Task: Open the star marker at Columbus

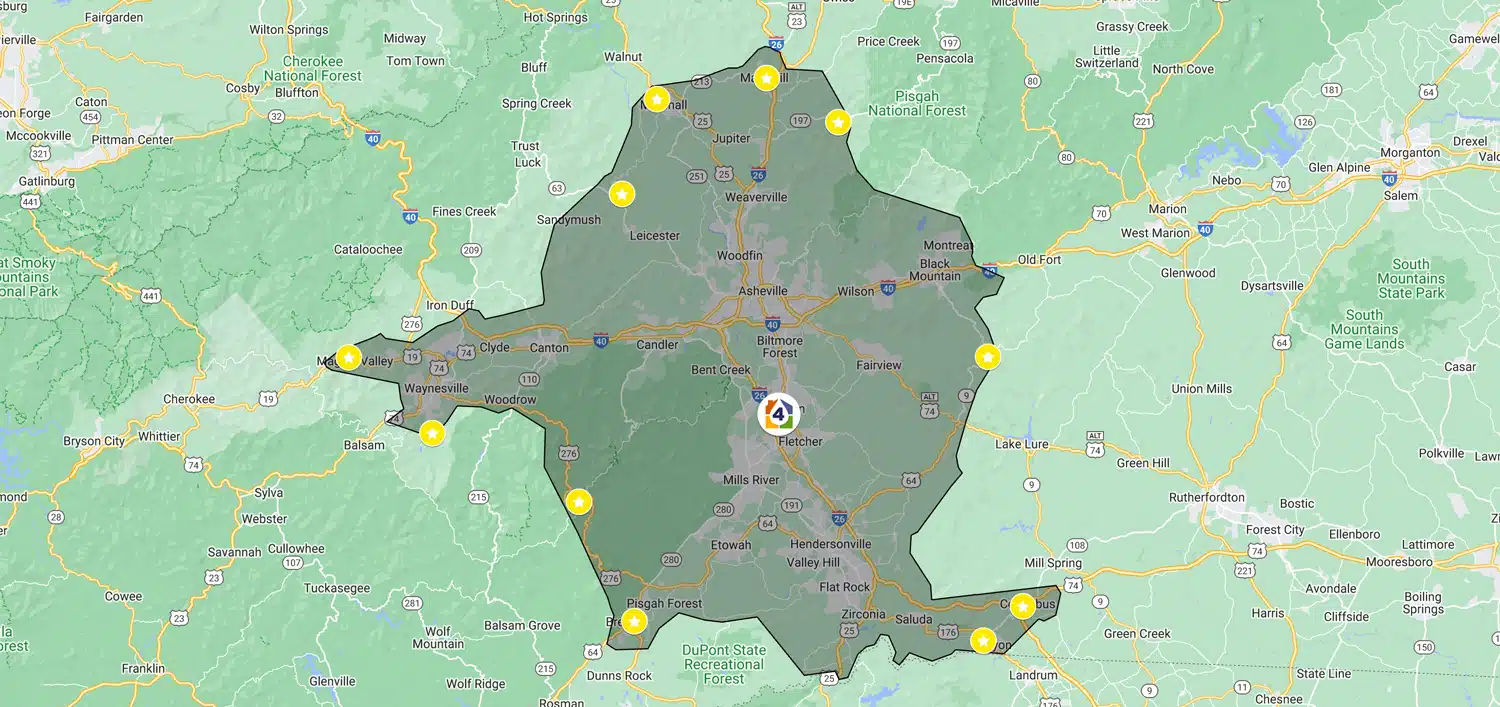Action: [x=1022, y=606]
